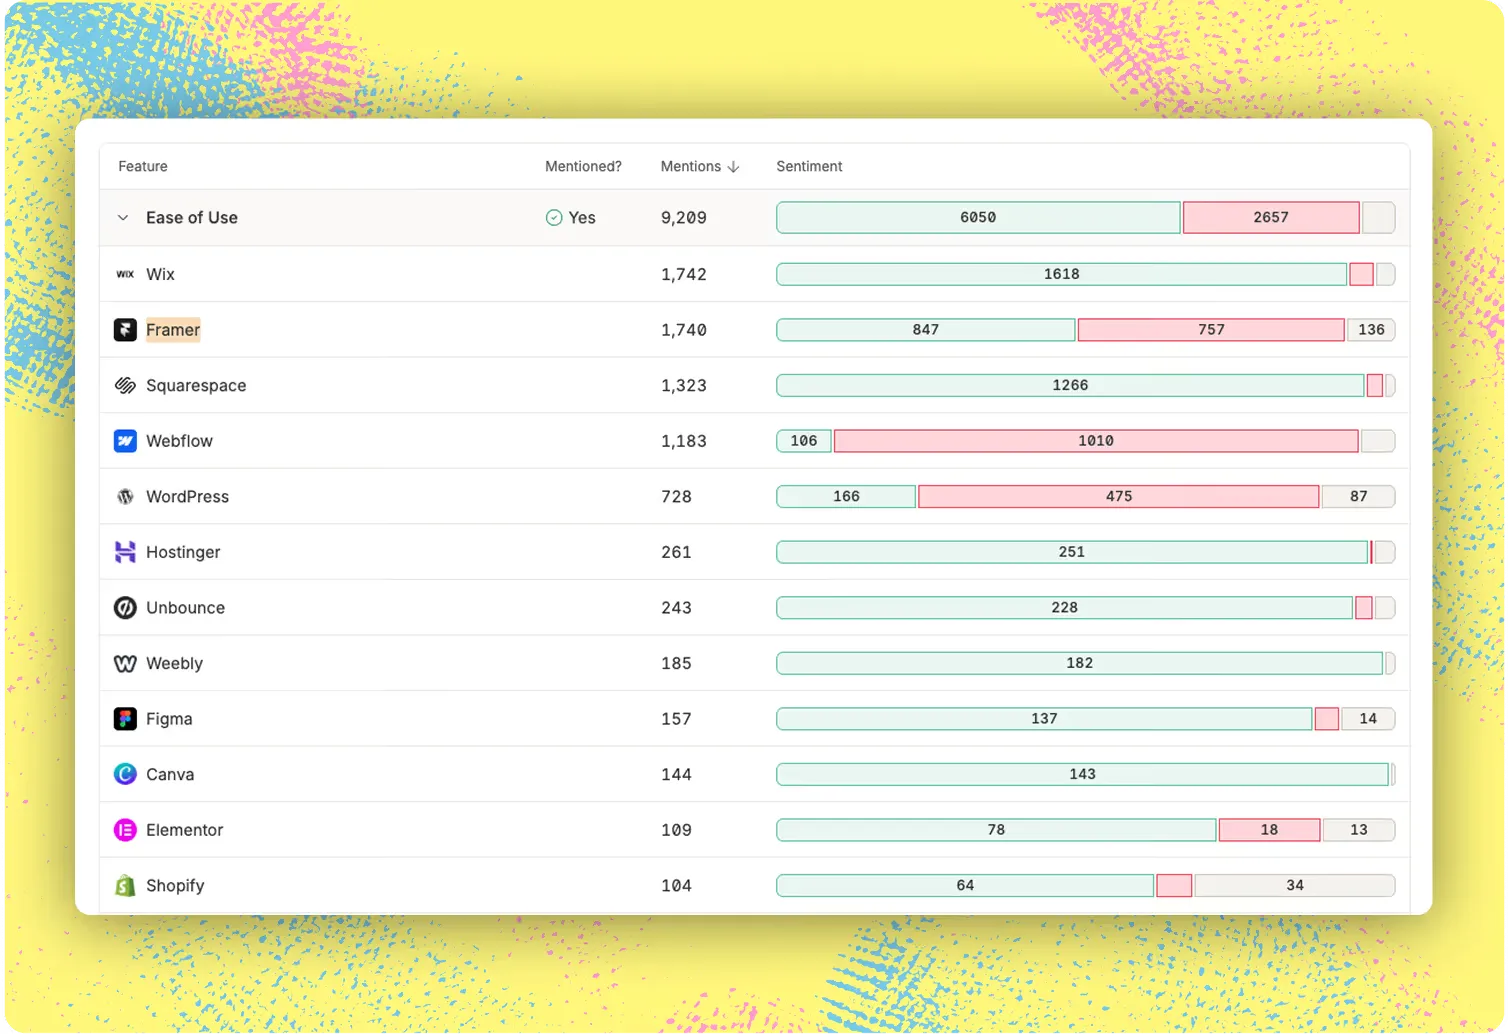Image resolution: width=1508 pixels, height=1034 pixels.
Task: Click Unbounce's 228 positive sentiment bar
Action: coord(1065,608)
